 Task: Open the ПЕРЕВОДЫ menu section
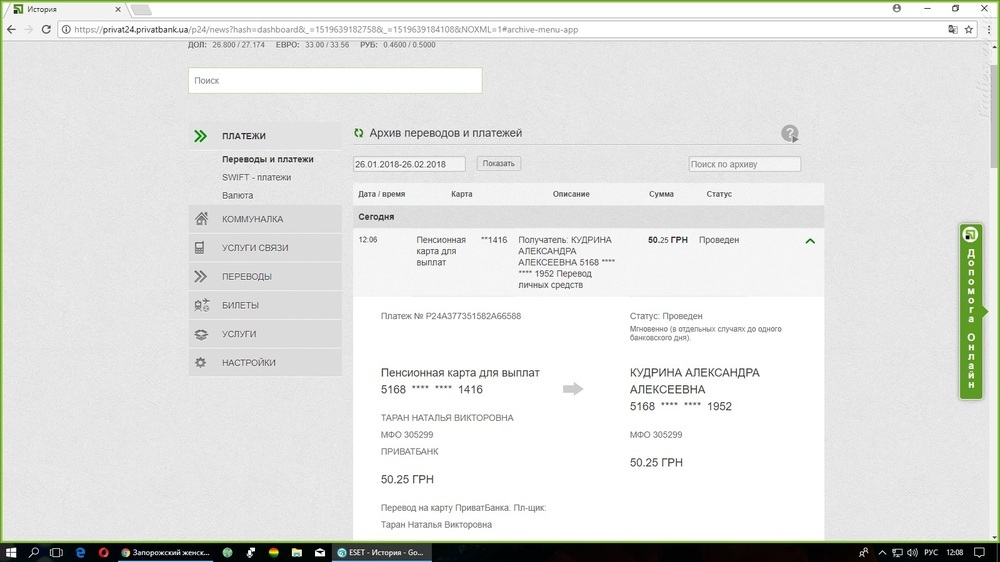tap(265, 276)
